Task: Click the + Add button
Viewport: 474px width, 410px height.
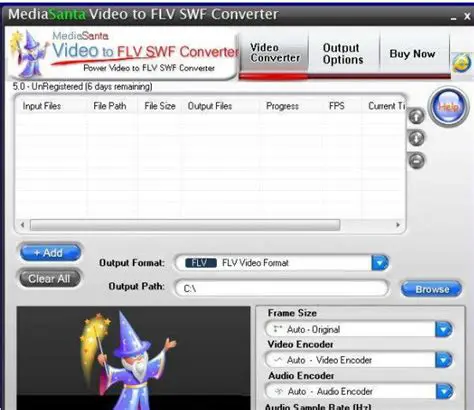Action: click(x=50, y=253)
